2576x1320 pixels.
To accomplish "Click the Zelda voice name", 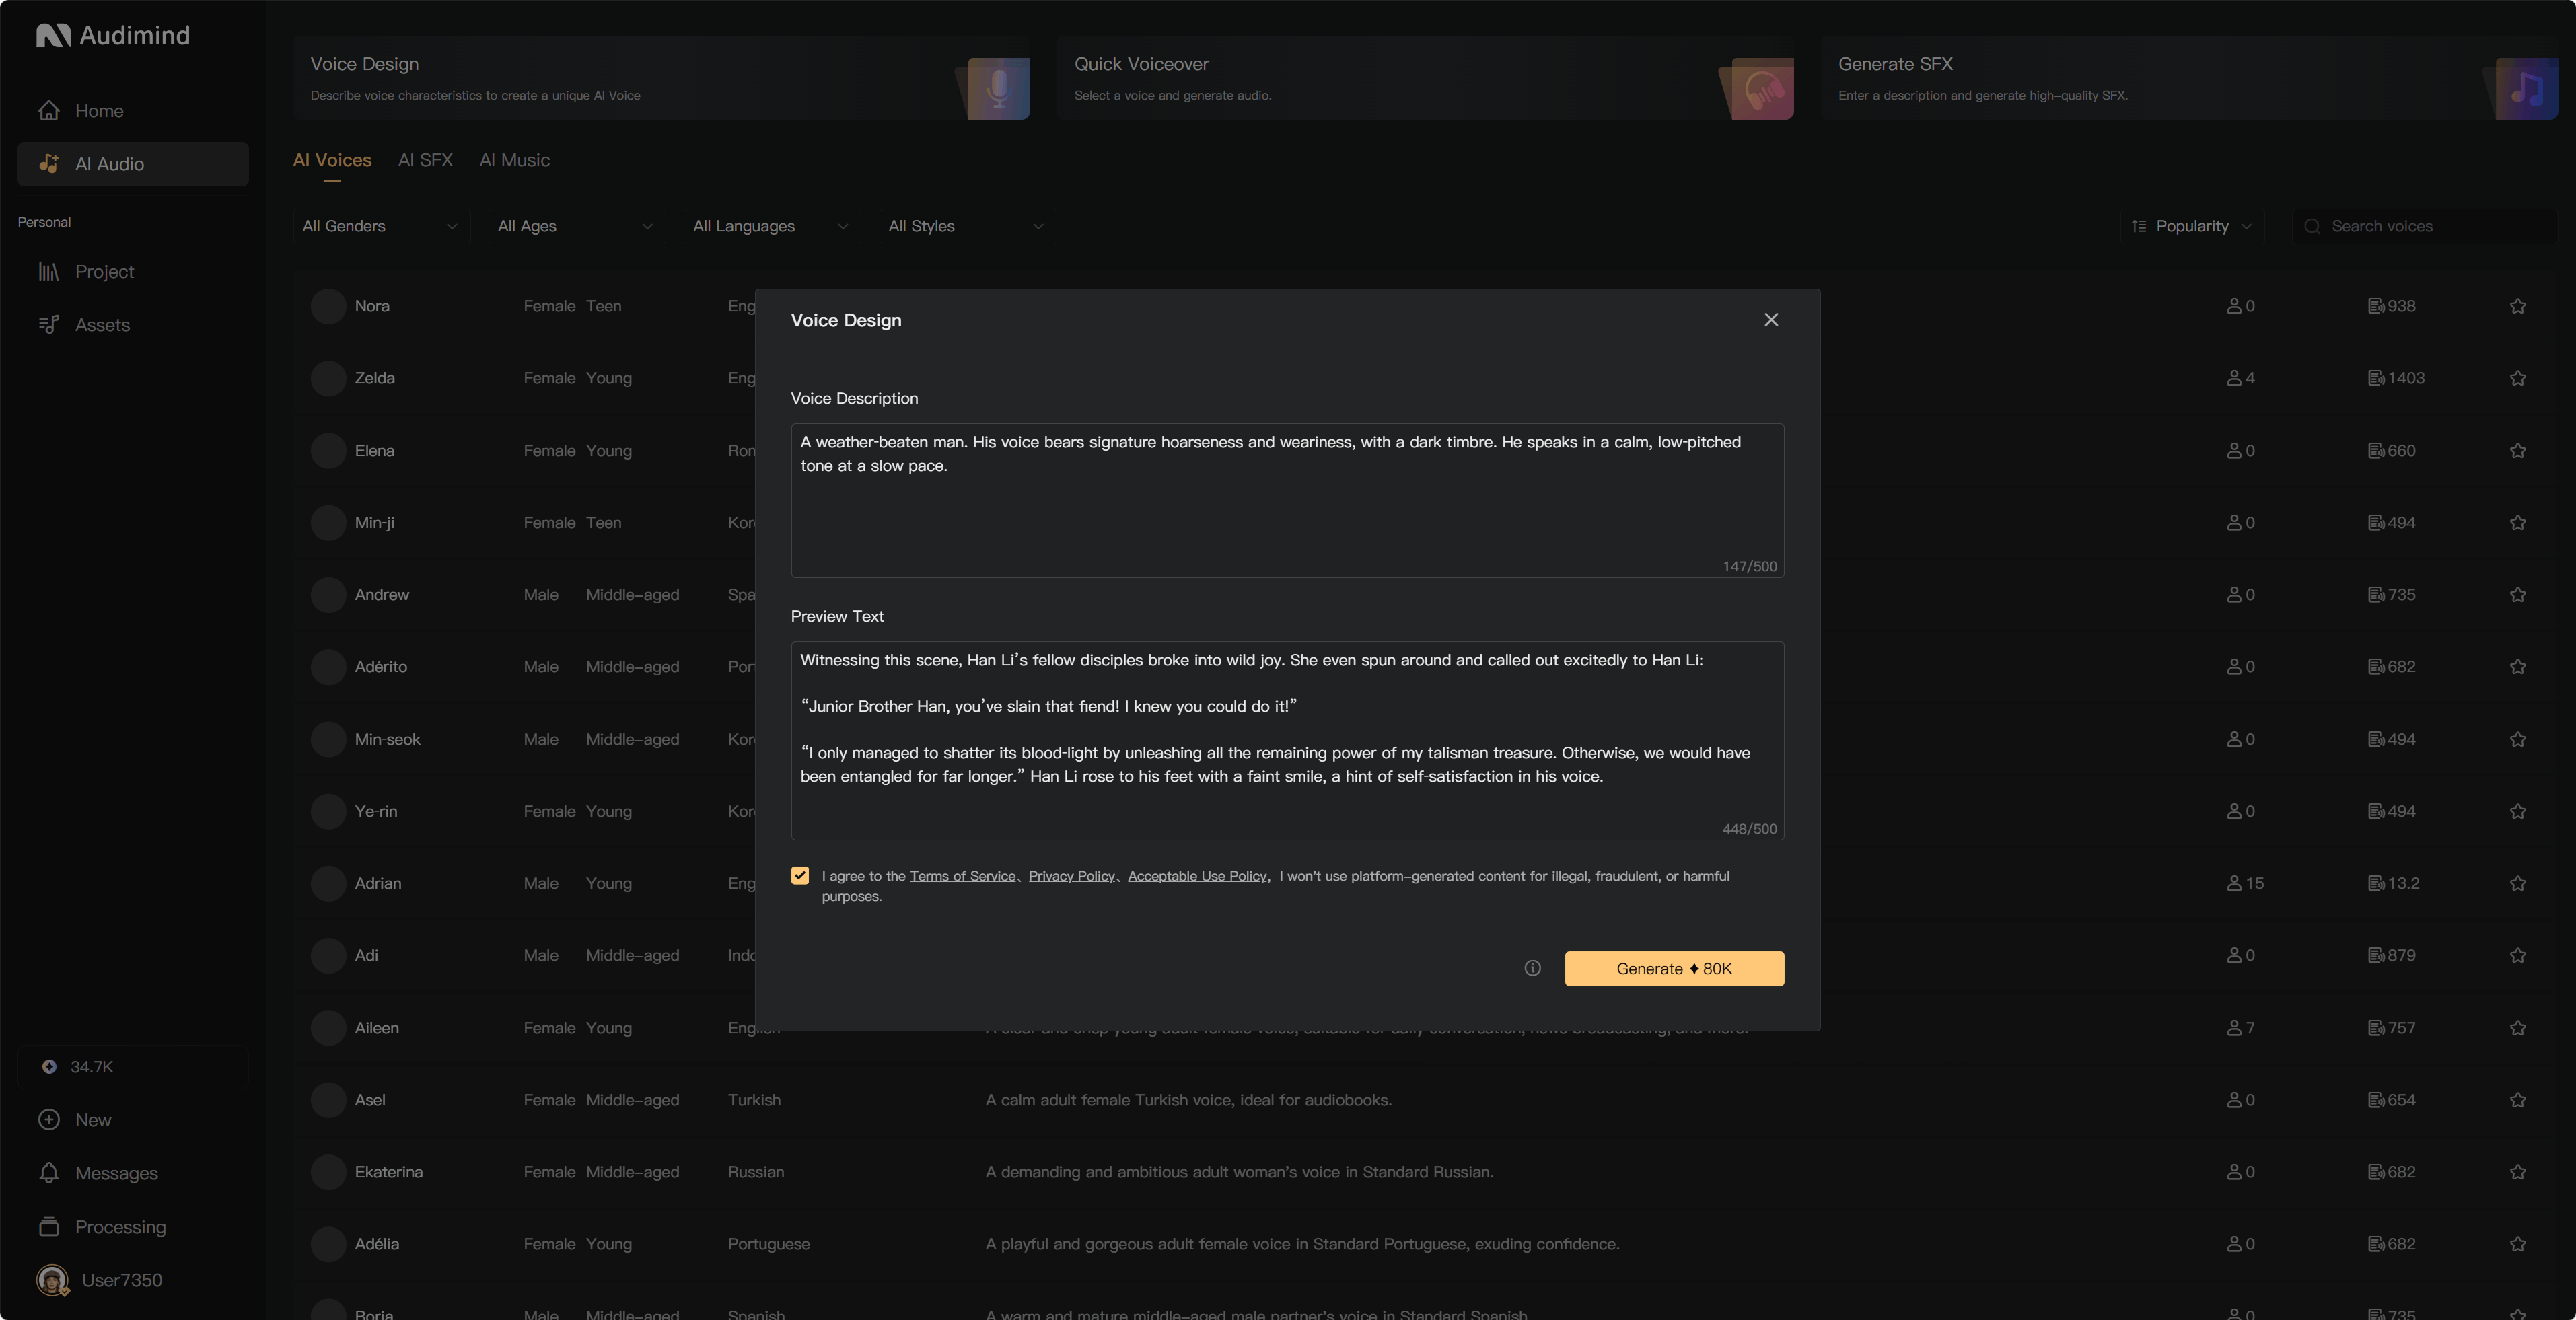I will point(375,378).
